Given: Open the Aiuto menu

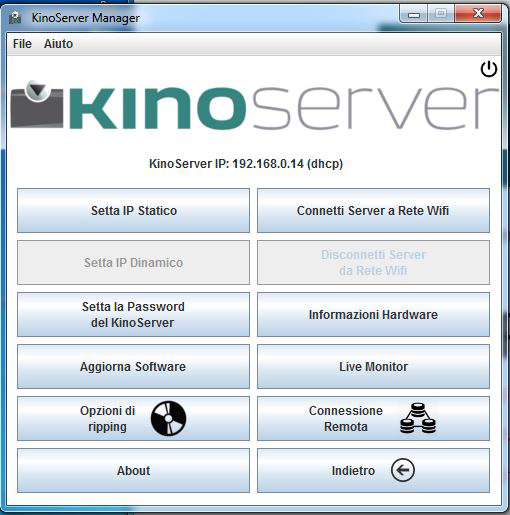Looking at the screenshot, I should pos(58,44).
